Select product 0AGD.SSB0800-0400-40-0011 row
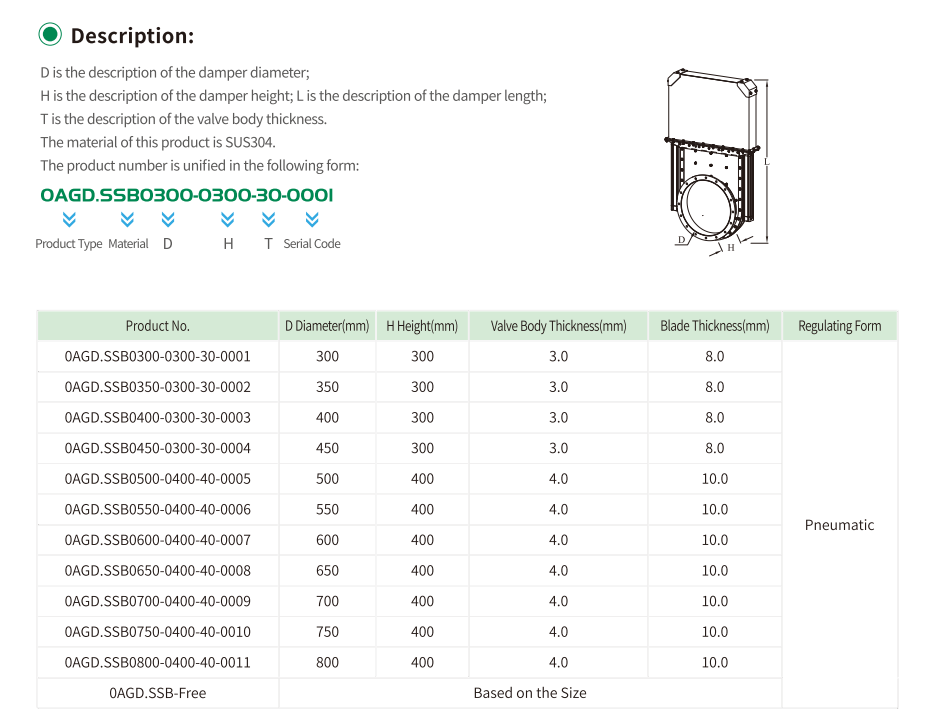The image size is (939, 719). point(157,663)
